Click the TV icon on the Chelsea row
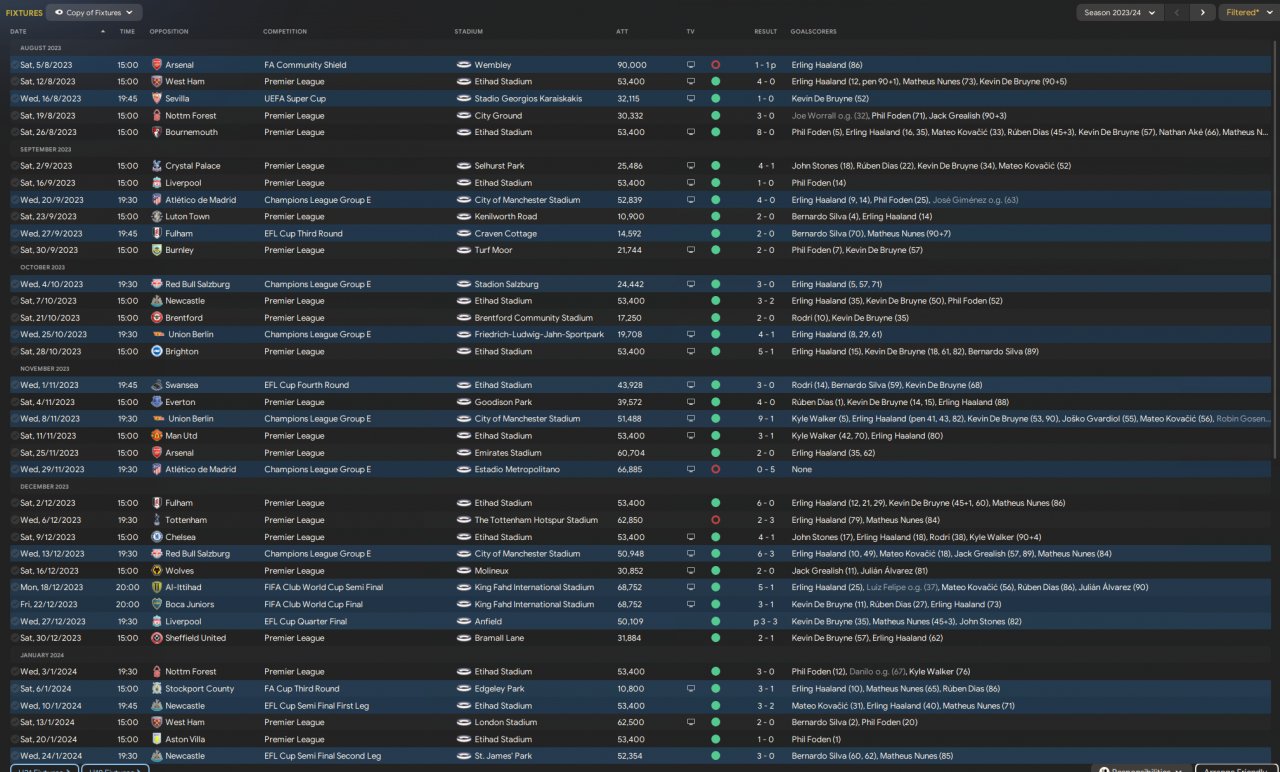1280x772 pixels. coord(690,537)
